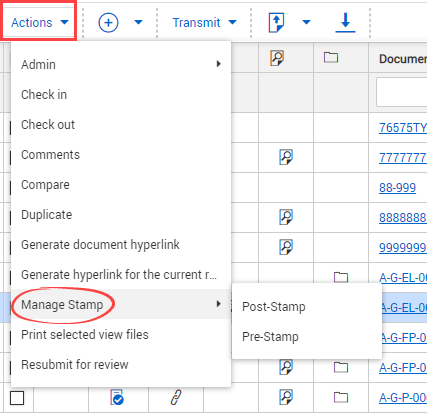This screenshot has width=427, height=413.
Task: Open document link 76575TY
Action: (x=403, y=128)
